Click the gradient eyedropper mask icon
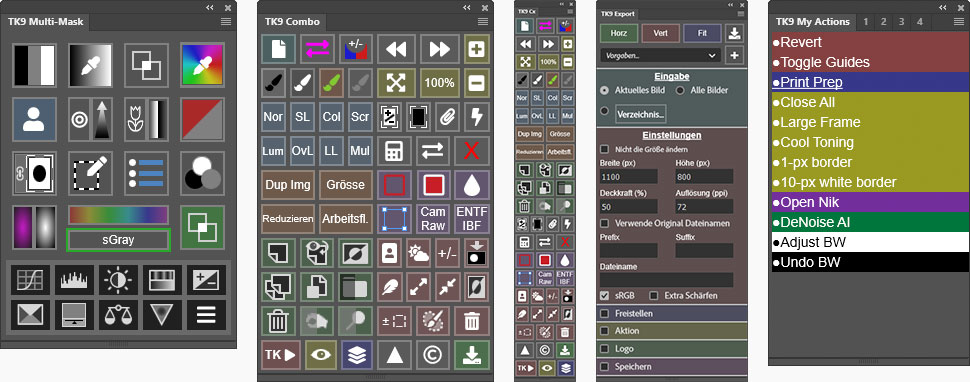This screenshot has width=970, height=382. [90, 65]
